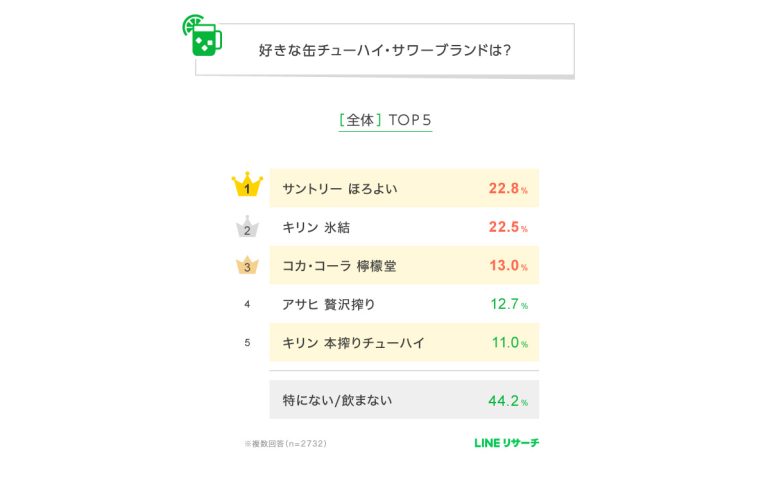This screenshot has width=770, height=479.
Task: Click the rank number 4 label
Action: point(247,305)
